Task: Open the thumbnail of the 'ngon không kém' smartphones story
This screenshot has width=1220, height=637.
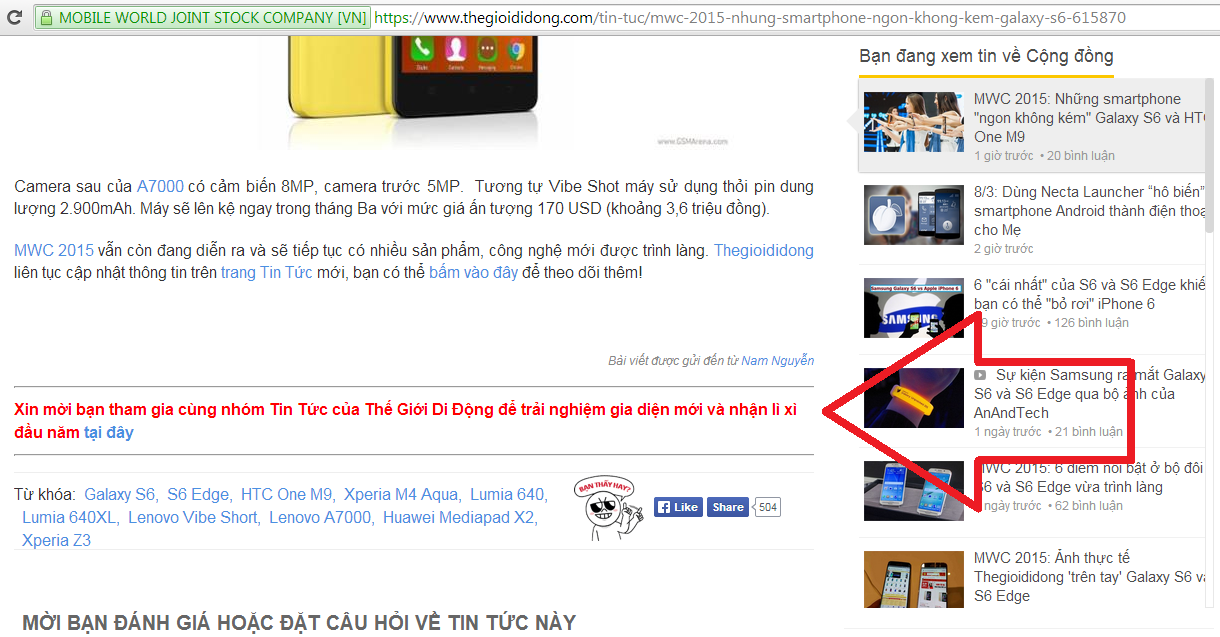Action: (914, 122)
